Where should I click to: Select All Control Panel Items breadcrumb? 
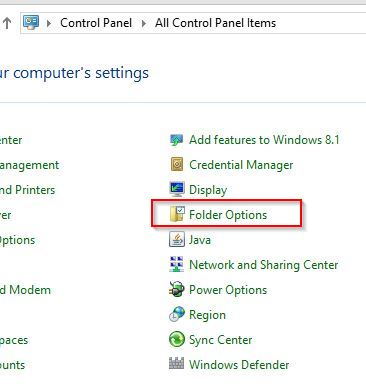215,23
